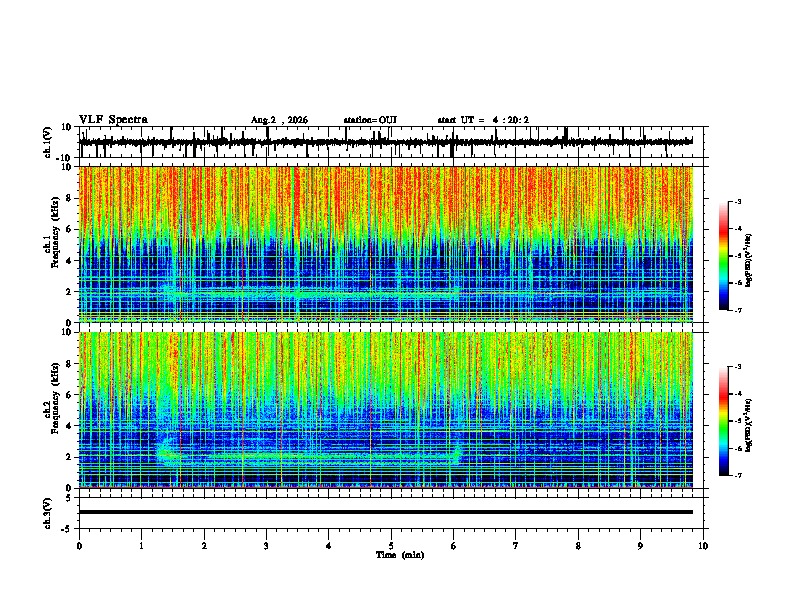The width and height of the screenshot is (792, 612).
Task: Click the '6' kHz tick of ch.1 spectrogram
Action: point(69,229)
